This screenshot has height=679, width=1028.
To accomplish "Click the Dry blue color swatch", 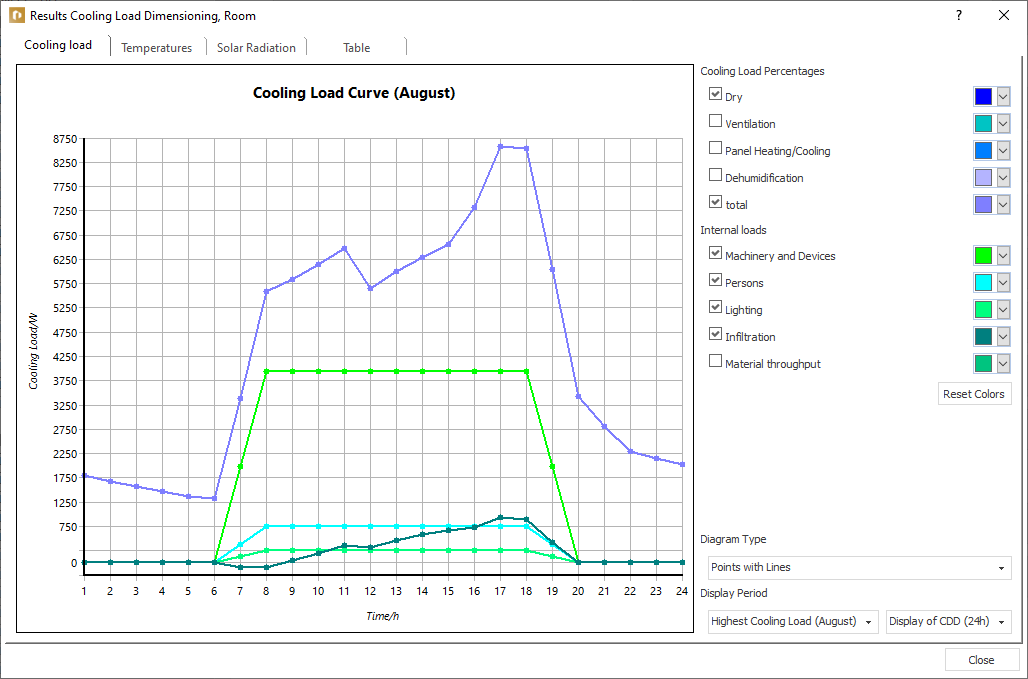I will (x=983, y=97).
